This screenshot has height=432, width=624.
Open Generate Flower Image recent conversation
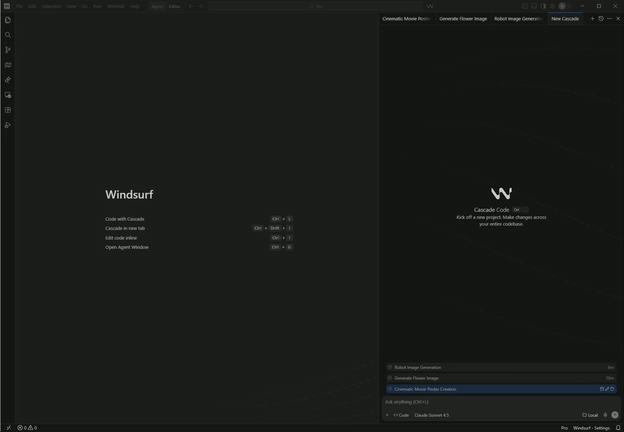pyautogui.click(x=501, y=378)
